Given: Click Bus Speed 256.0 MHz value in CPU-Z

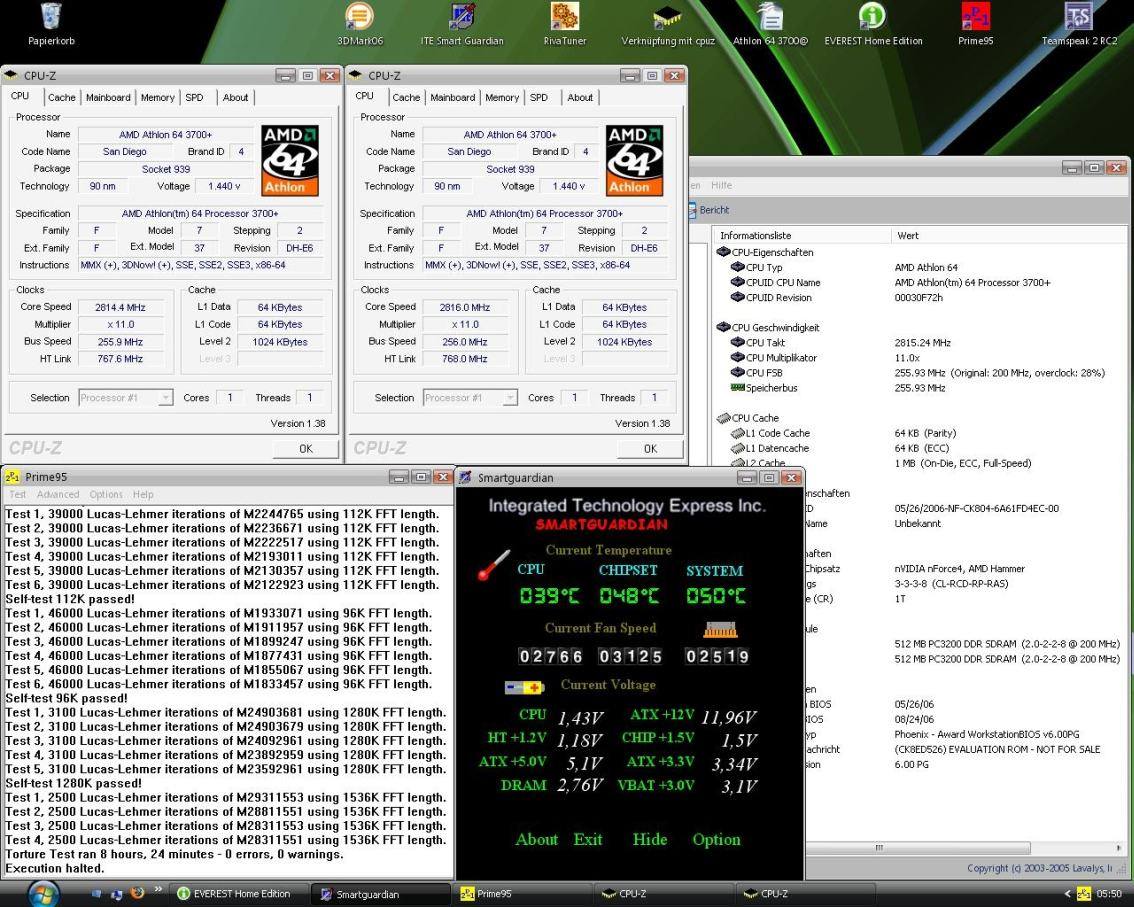Looking at the screenshot, I should (465, 341).
